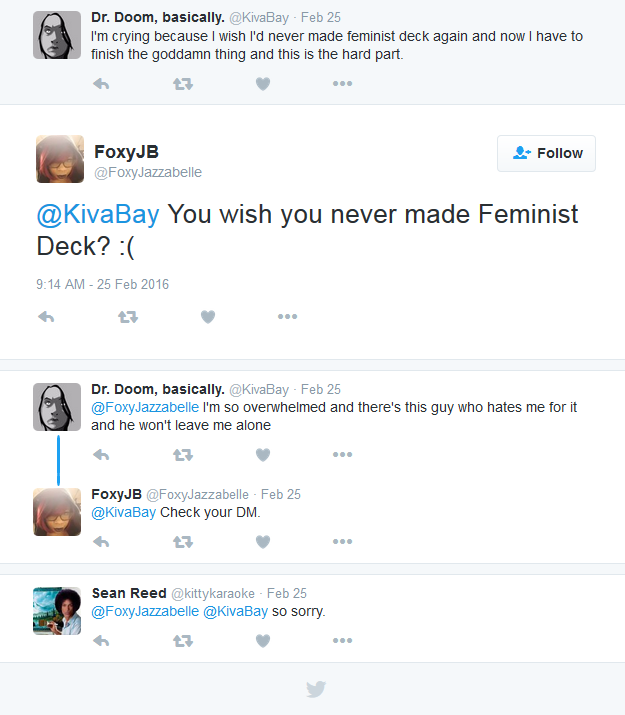Open the 9:14 AM - 25 Feb 2016 timestamp
Screen dimensions: 625x715
pyautogui.click(x=102, y=284)
